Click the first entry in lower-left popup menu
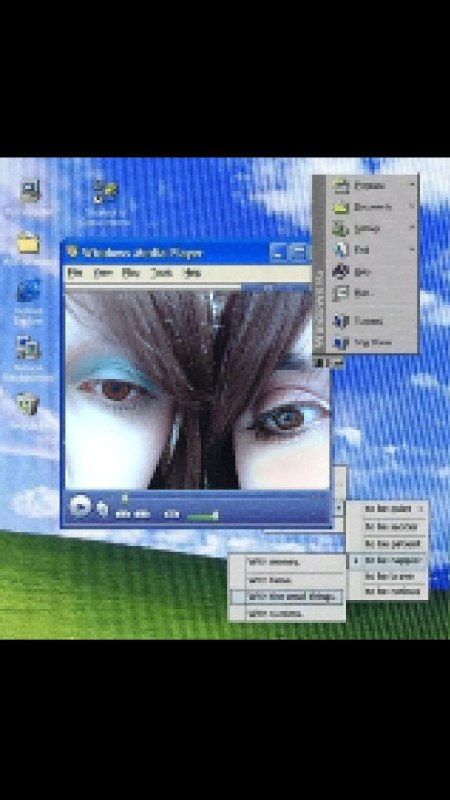The height and width of the screenshot is (800, 450). (287, 562)
